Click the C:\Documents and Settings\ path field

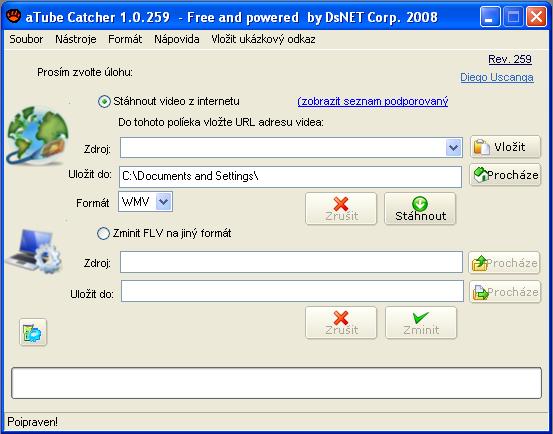[290, 177]
